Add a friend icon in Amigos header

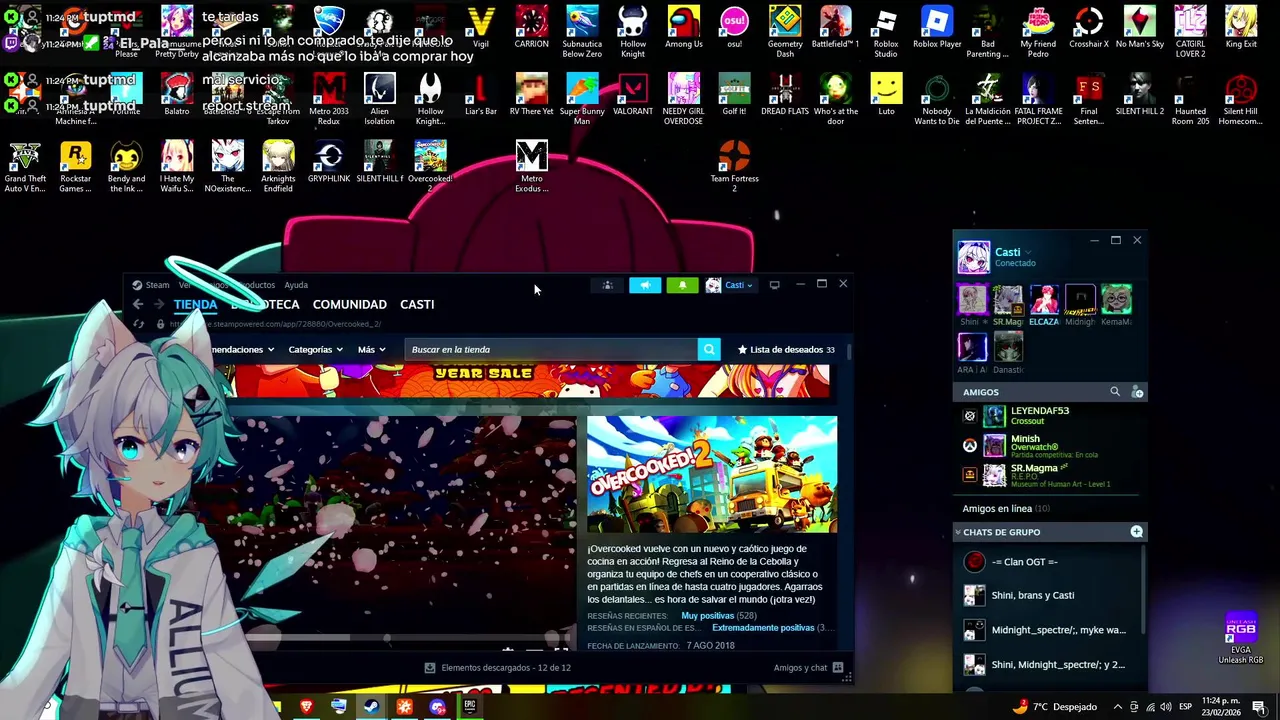(x=1137, y=392)
